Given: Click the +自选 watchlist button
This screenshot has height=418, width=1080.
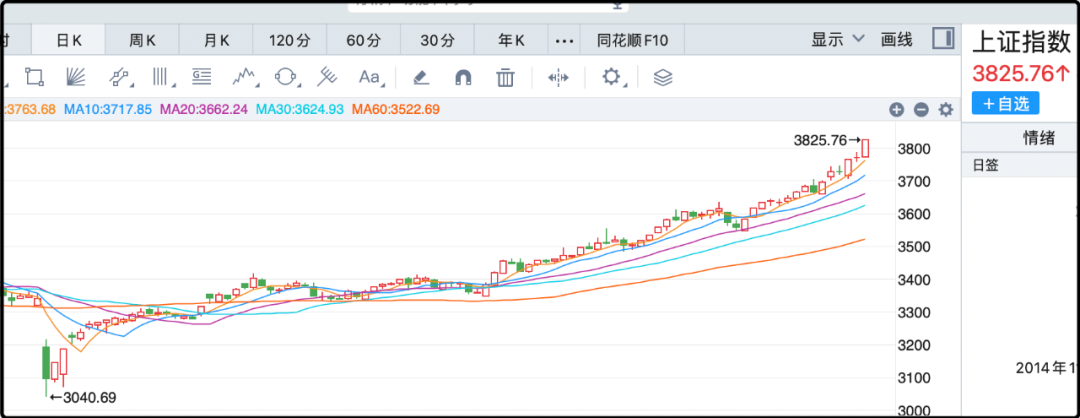Looking at the screenshot, I should click(1005, 103).
